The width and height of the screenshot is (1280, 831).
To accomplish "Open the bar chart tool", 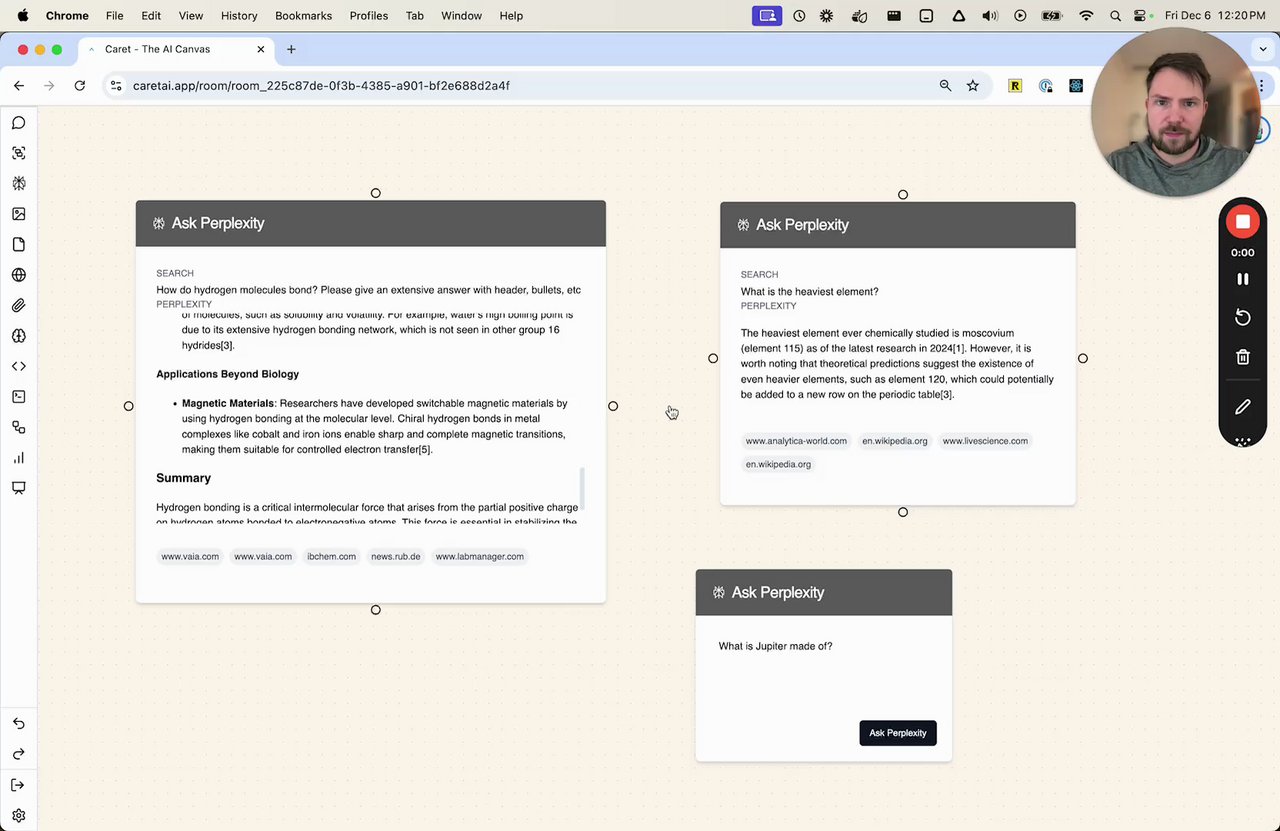I will tap(18, 458).
